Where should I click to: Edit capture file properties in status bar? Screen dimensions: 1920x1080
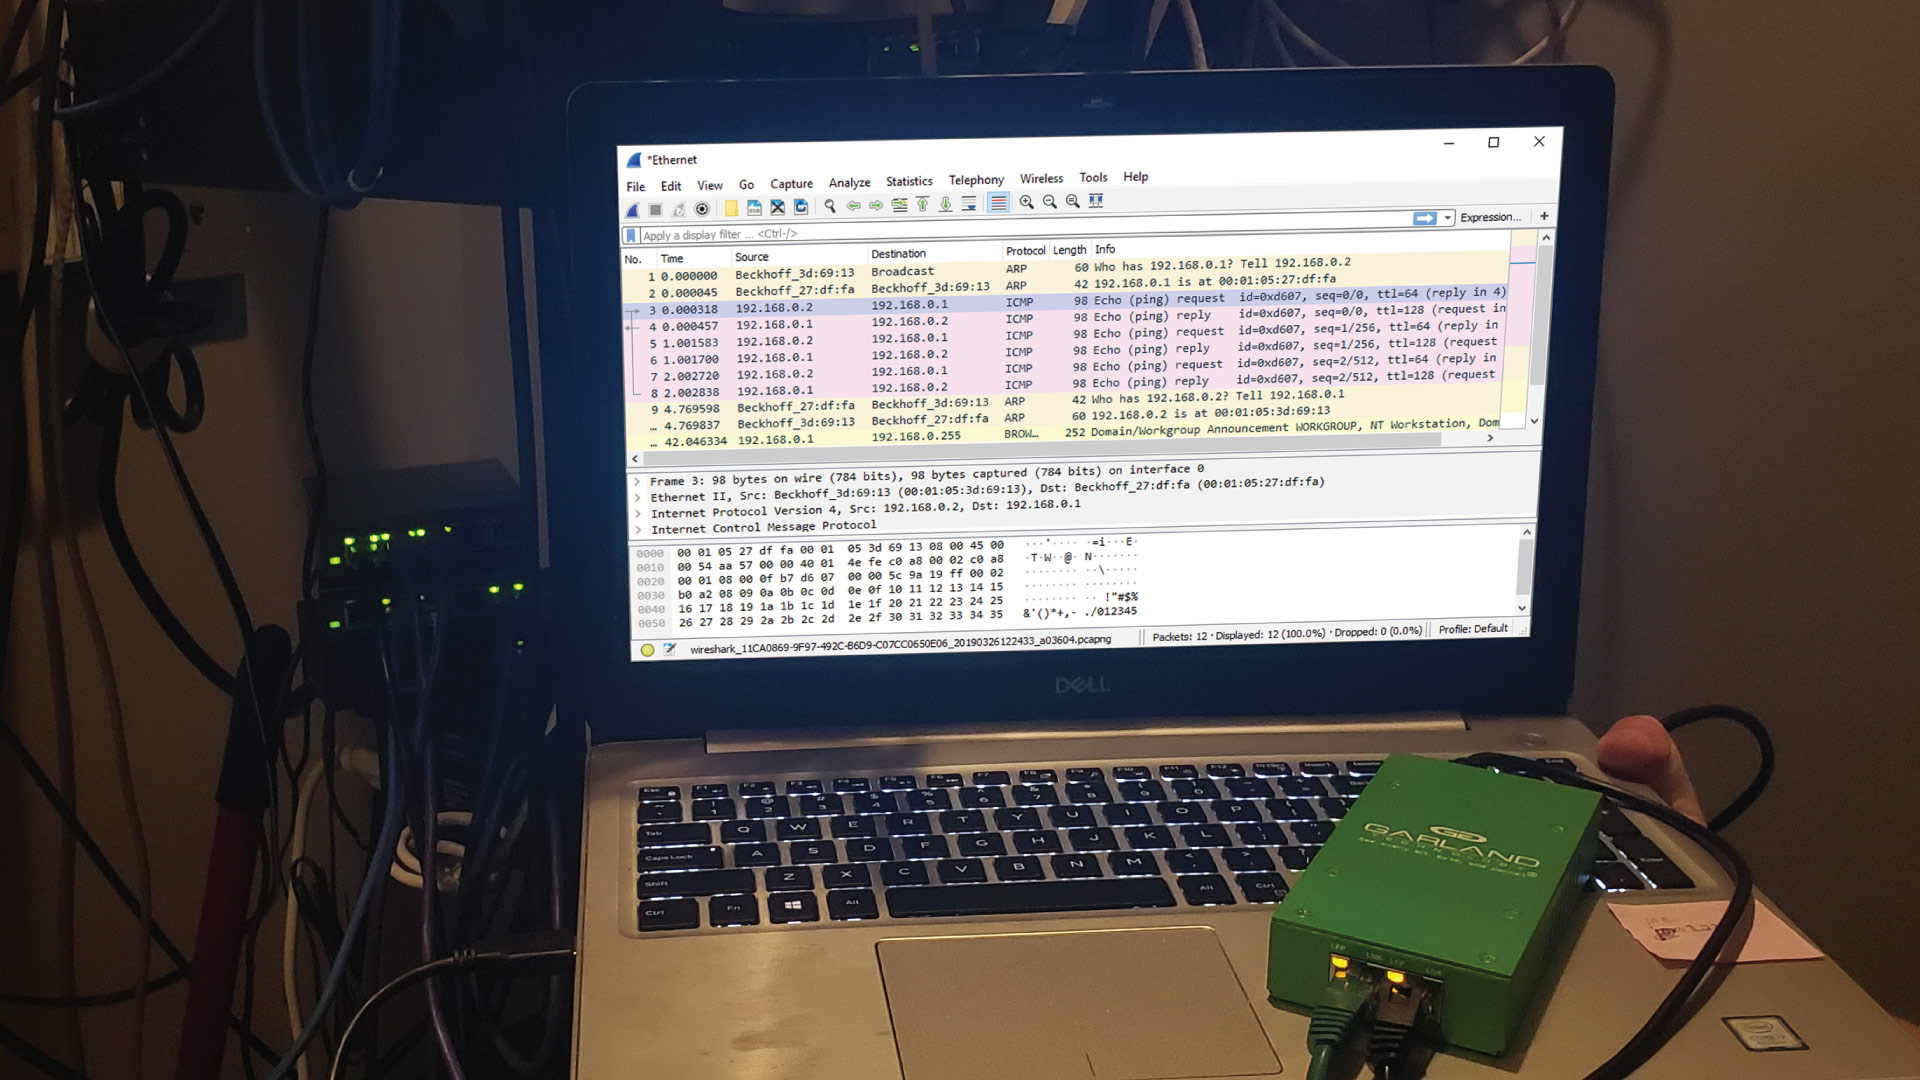point(669,649)
